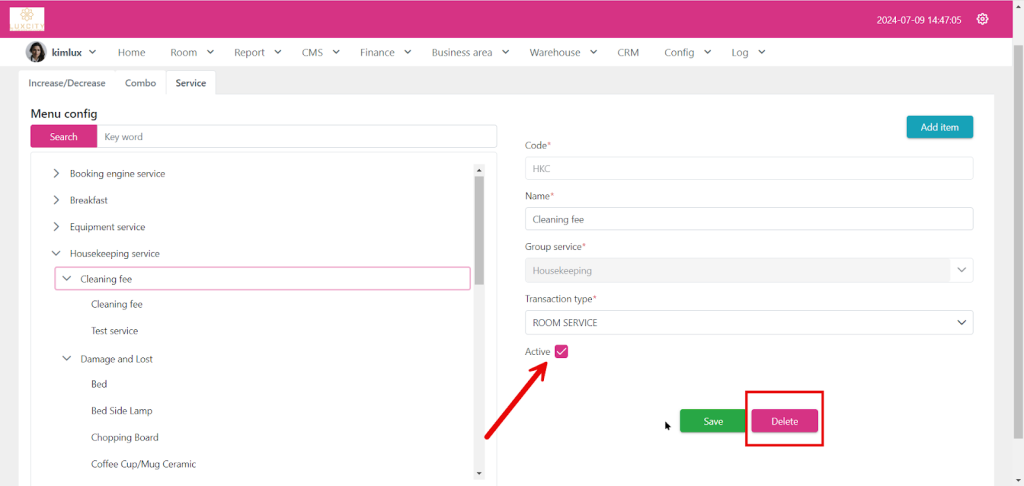
Task: Click the pink Delete button
Action: [x=785, y=421]
